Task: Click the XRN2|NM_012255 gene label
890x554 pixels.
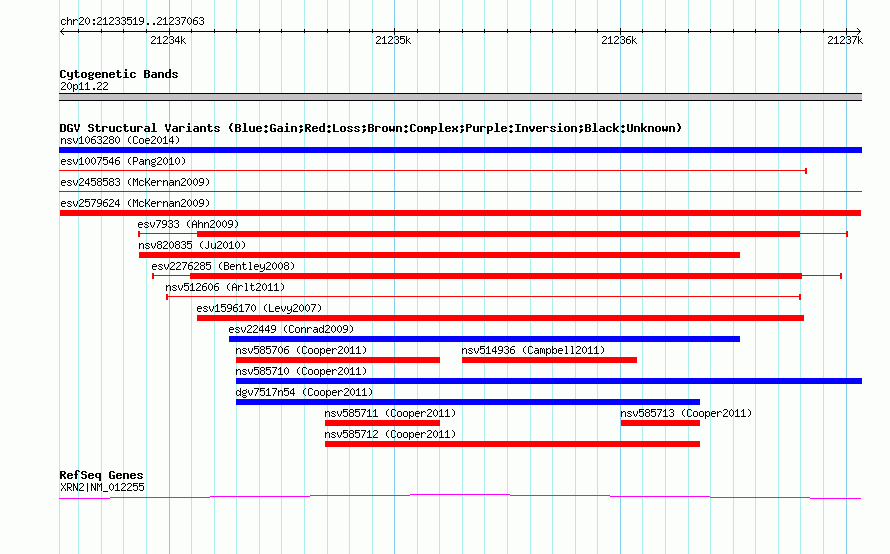Action: pos(102,487)
